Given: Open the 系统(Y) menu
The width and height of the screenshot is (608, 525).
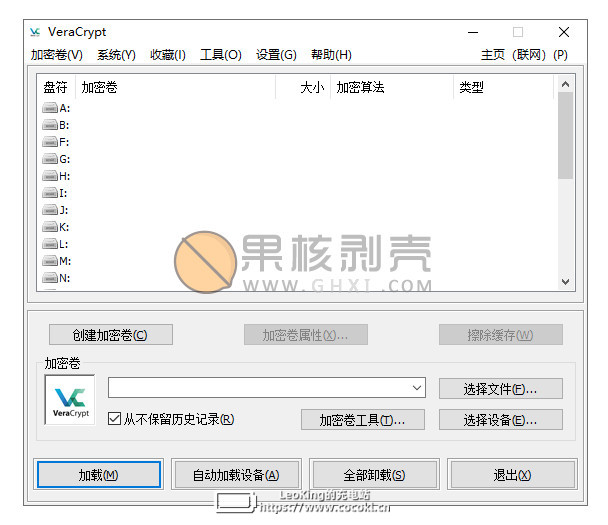Looking at the screenshot, I should (x=116, y=55).
